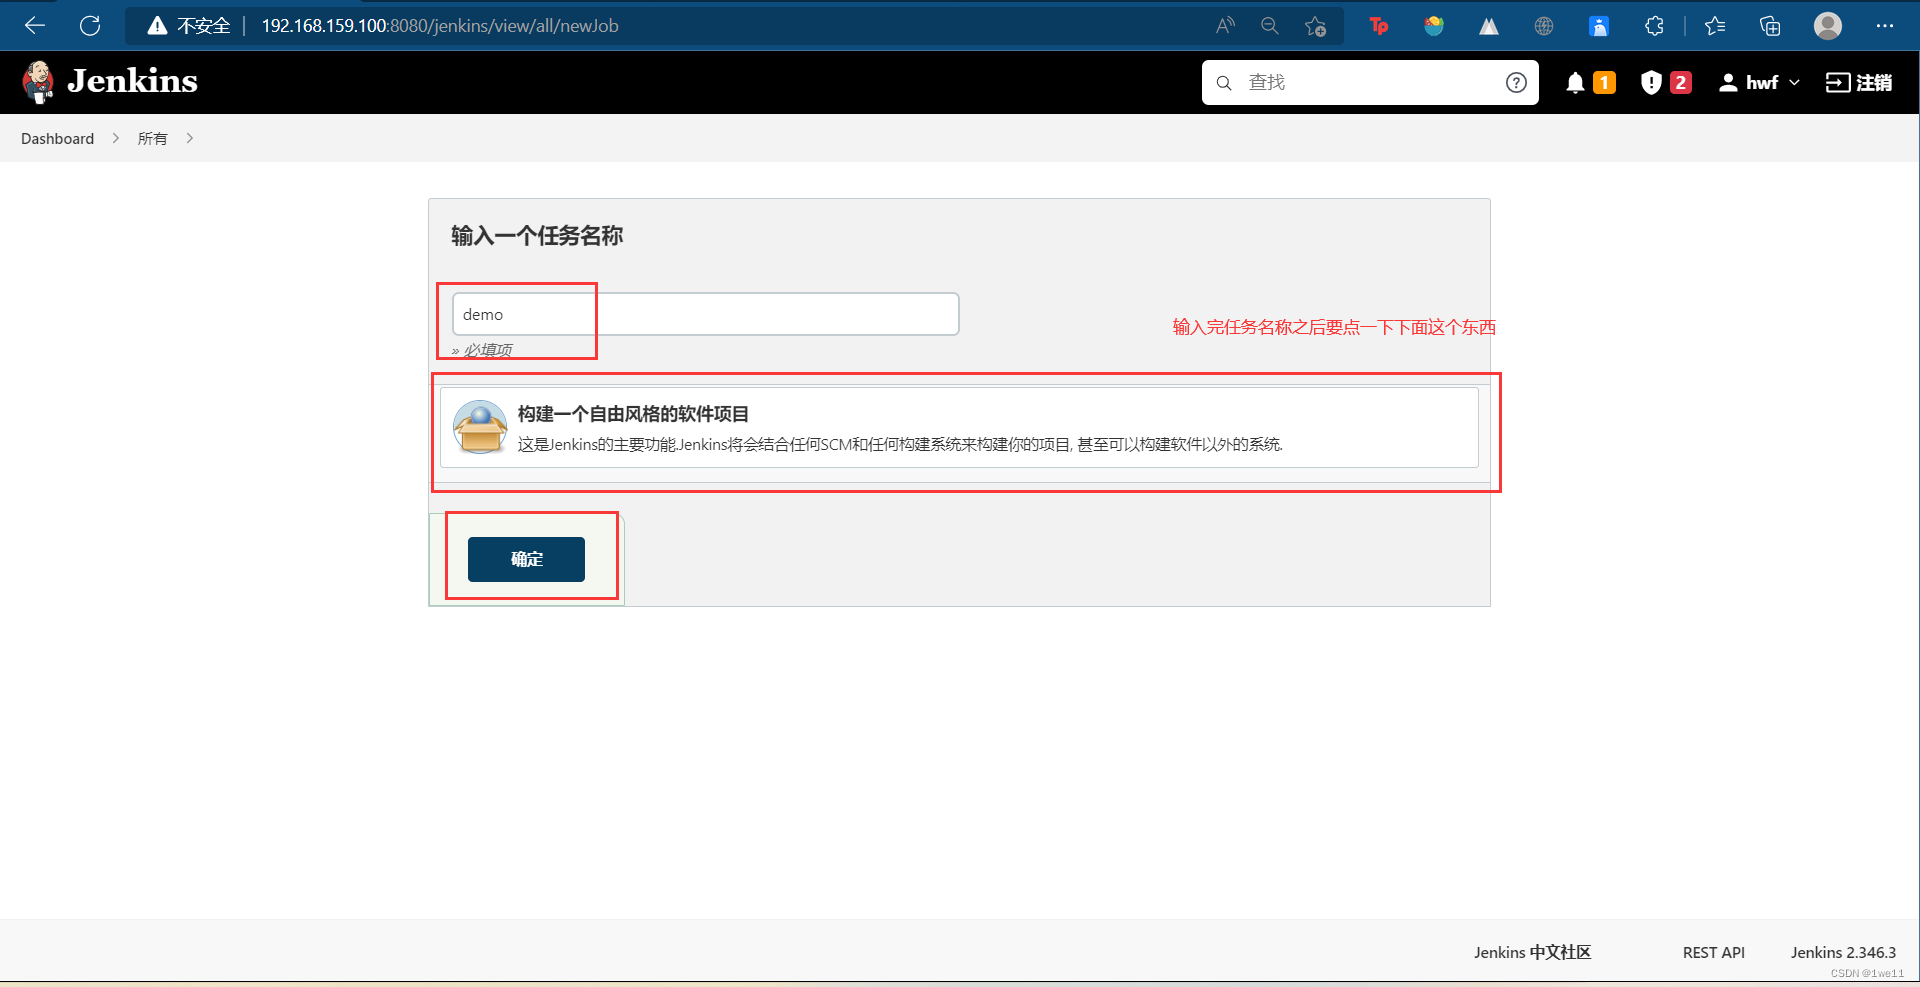Open the browser extensions puzzle icon
1920x987 pixels.
[1654, 26]
